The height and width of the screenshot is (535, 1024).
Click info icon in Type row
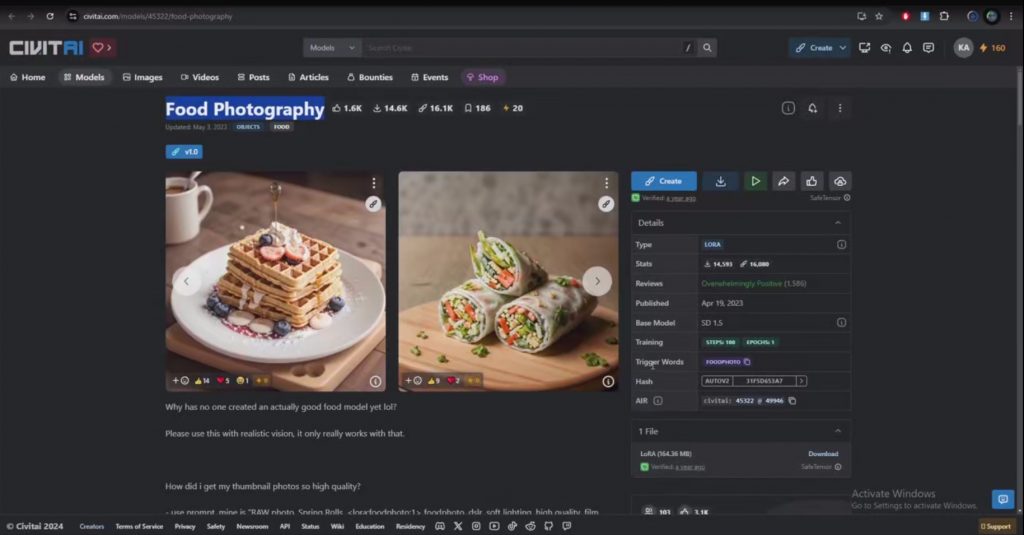tap(841, 244)
